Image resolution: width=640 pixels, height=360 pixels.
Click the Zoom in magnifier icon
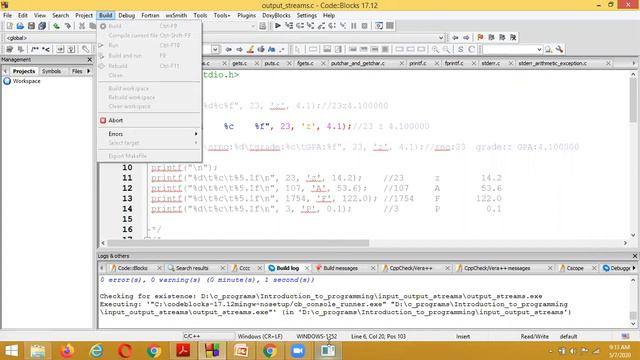tap(436, 49)
